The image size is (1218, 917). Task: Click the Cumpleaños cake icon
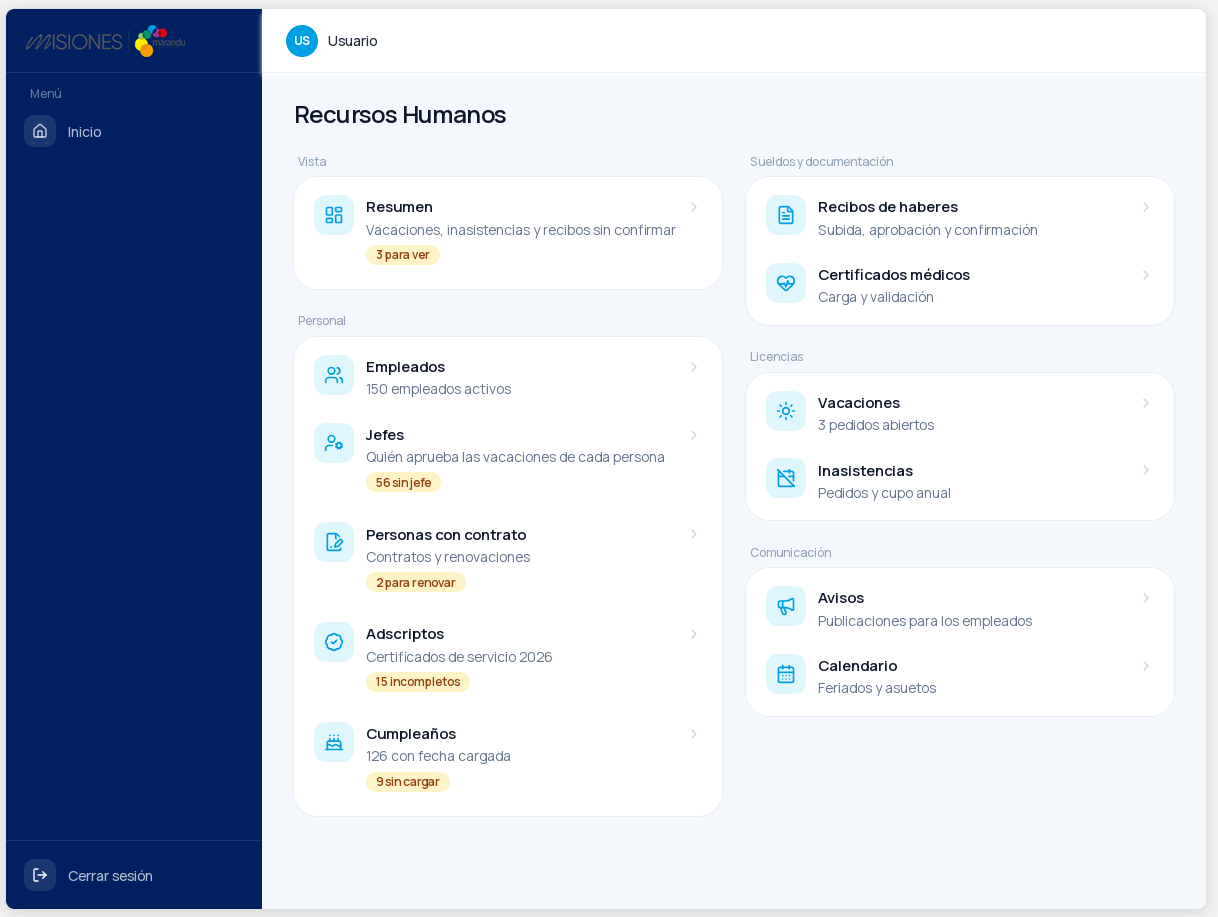pyautogui.click(x=334, y=742)
